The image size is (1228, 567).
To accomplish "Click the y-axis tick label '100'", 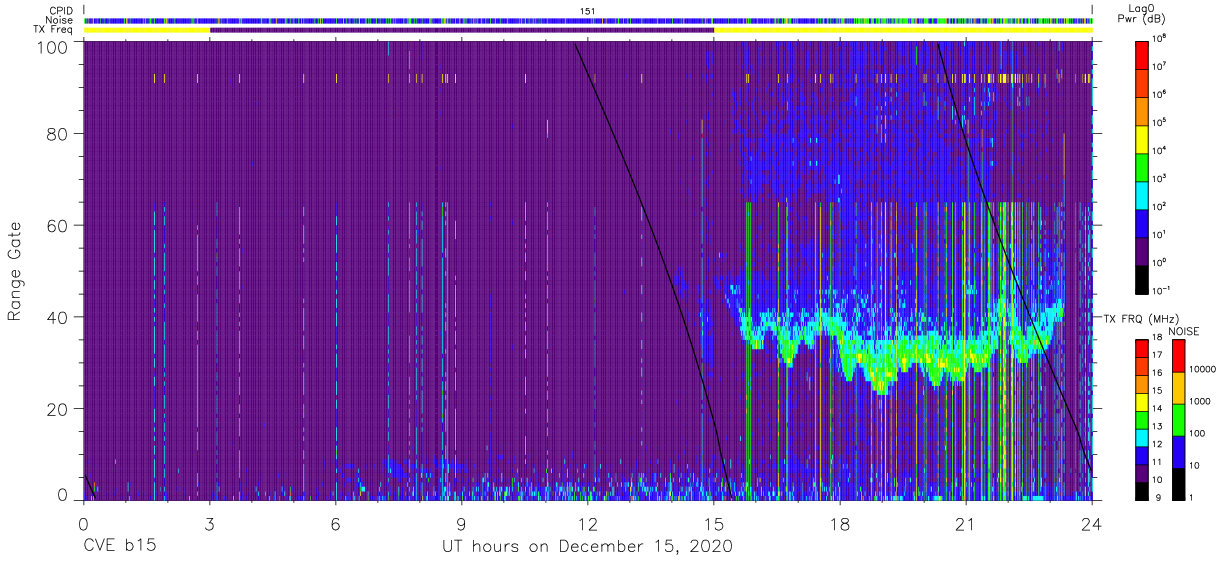I will pyautogui.click(x=54, y=46).
